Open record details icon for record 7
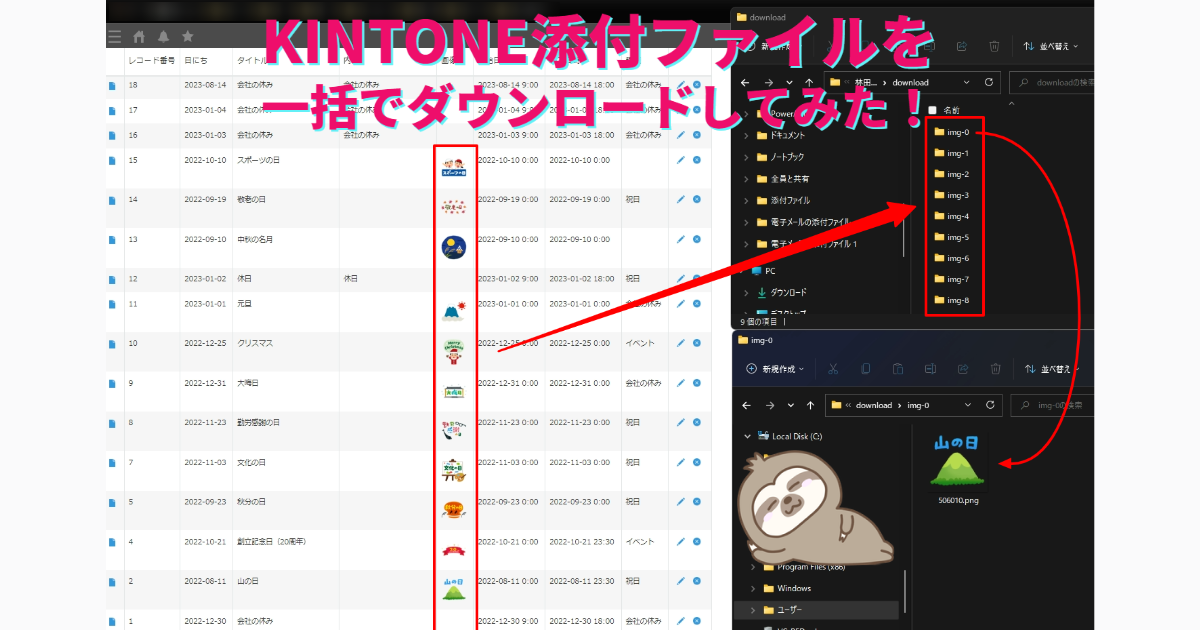The width and height of the screenshot is (1200, 630). (x=112, y=463)
